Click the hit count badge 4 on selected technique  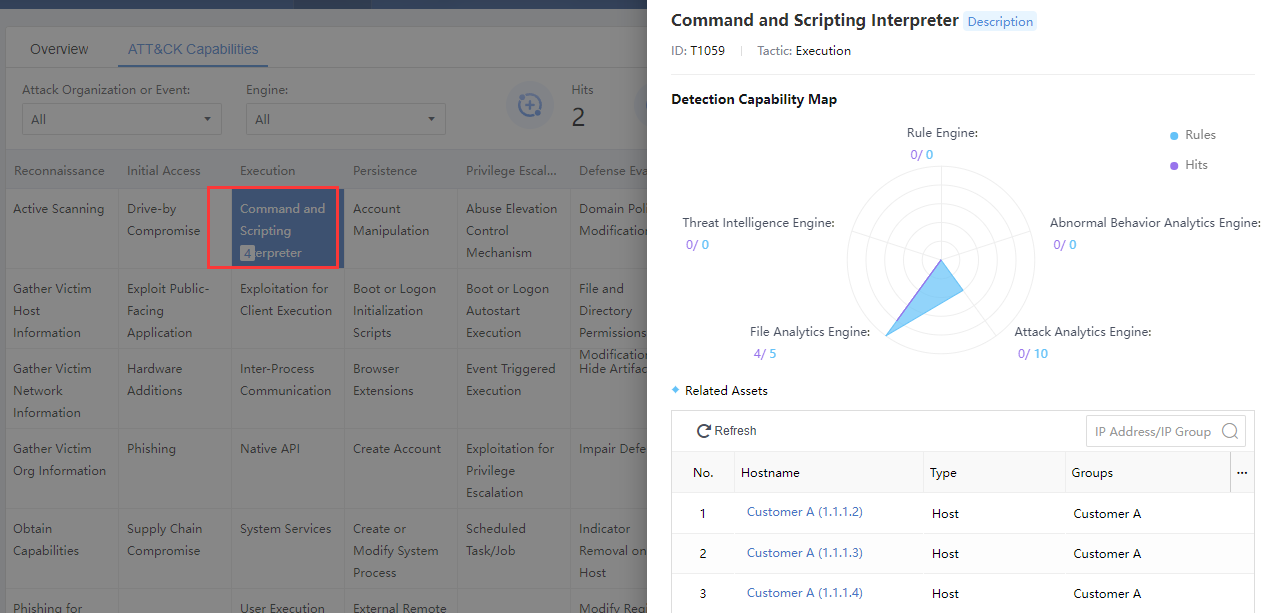247,254
